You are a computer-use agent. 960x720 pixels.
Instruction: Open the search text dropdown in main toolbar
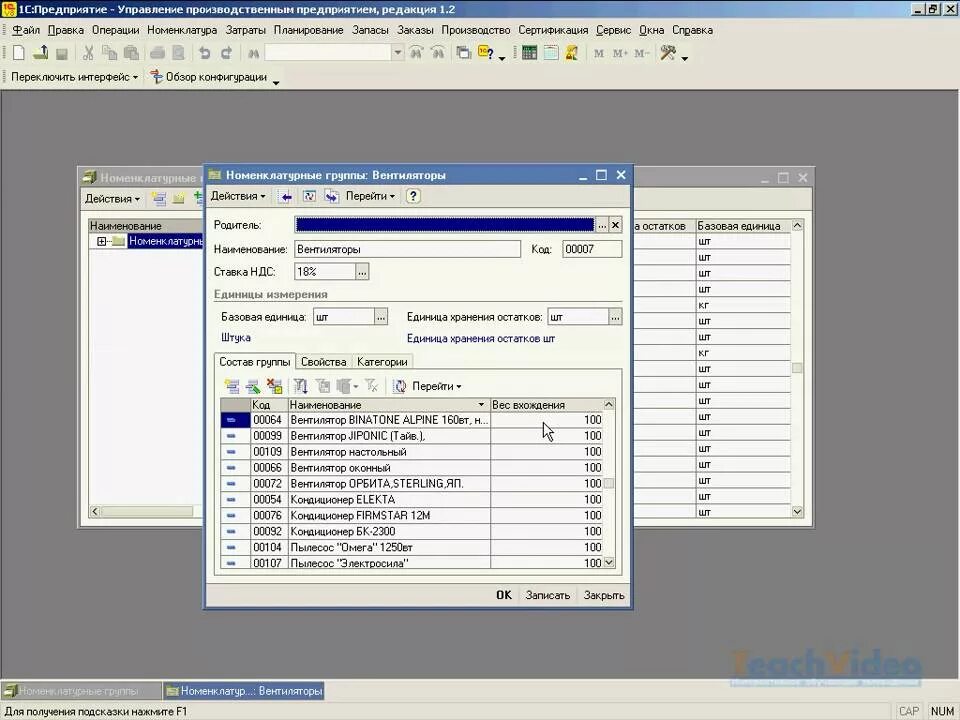(x=398, y=53)
